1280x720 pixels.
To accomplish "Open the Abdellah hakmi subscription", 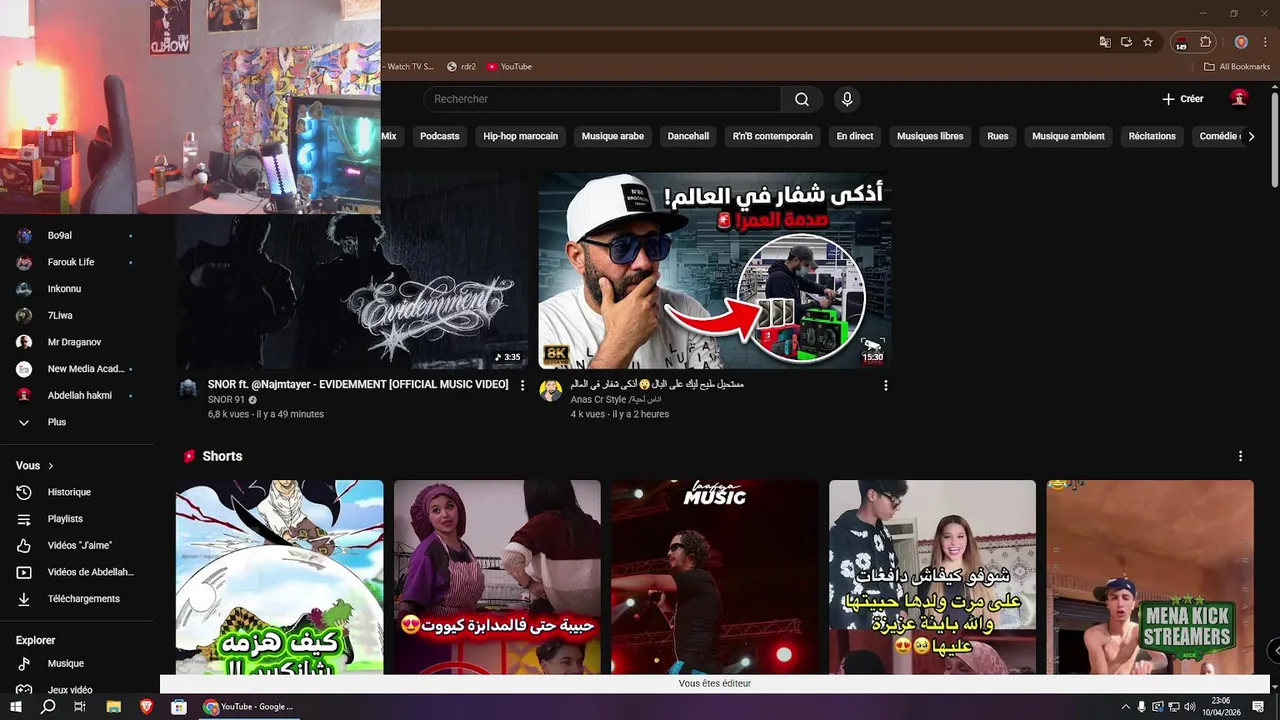I will click(x=76, y=395).
